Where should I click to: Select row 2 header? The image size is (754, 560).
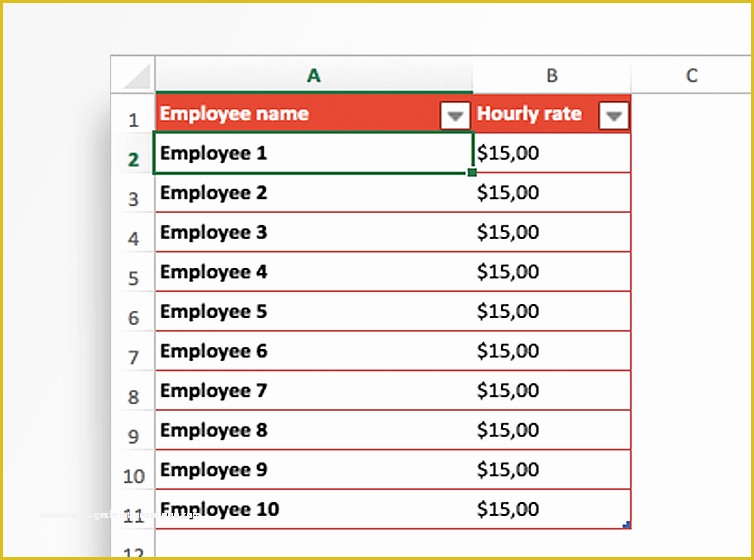click(x=133, y=153)
